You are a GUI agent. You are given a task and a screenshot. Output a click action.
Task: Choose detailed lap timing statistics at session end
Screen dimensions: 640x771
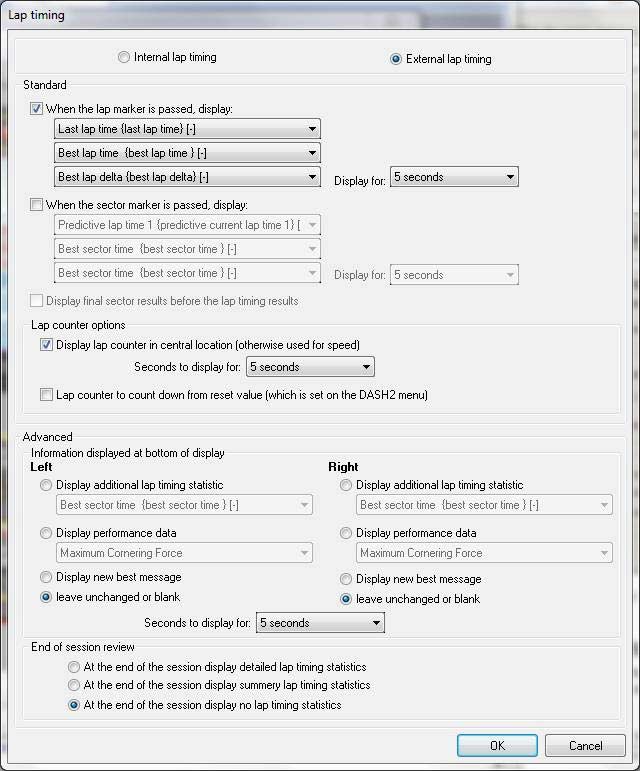click(x=74, y=666)
